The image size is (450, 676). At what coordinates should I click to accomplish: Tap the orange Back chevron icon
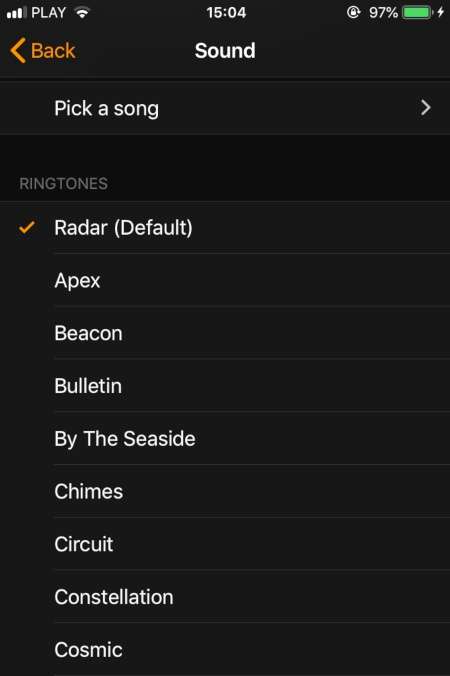coord(18,50)
